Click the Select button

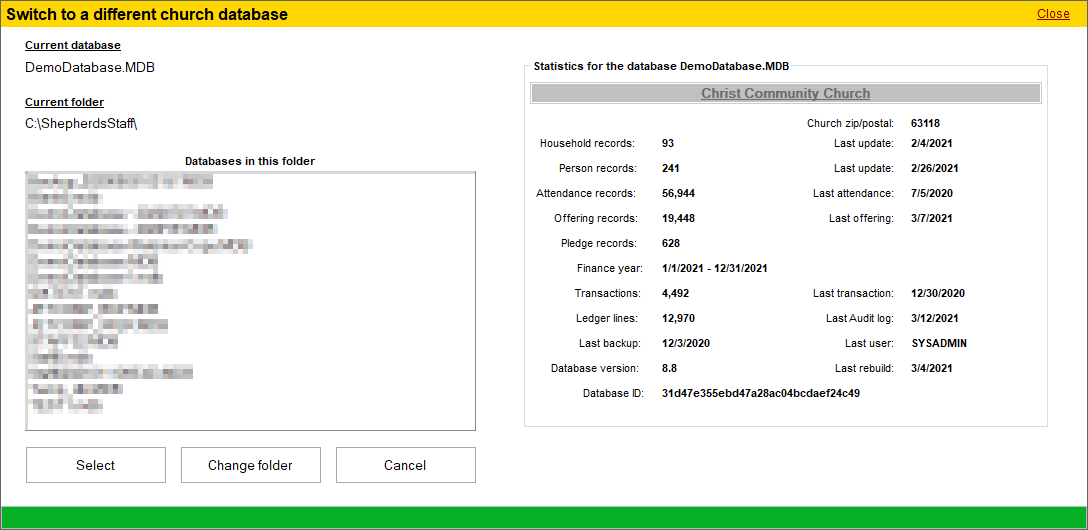point(96,465)
